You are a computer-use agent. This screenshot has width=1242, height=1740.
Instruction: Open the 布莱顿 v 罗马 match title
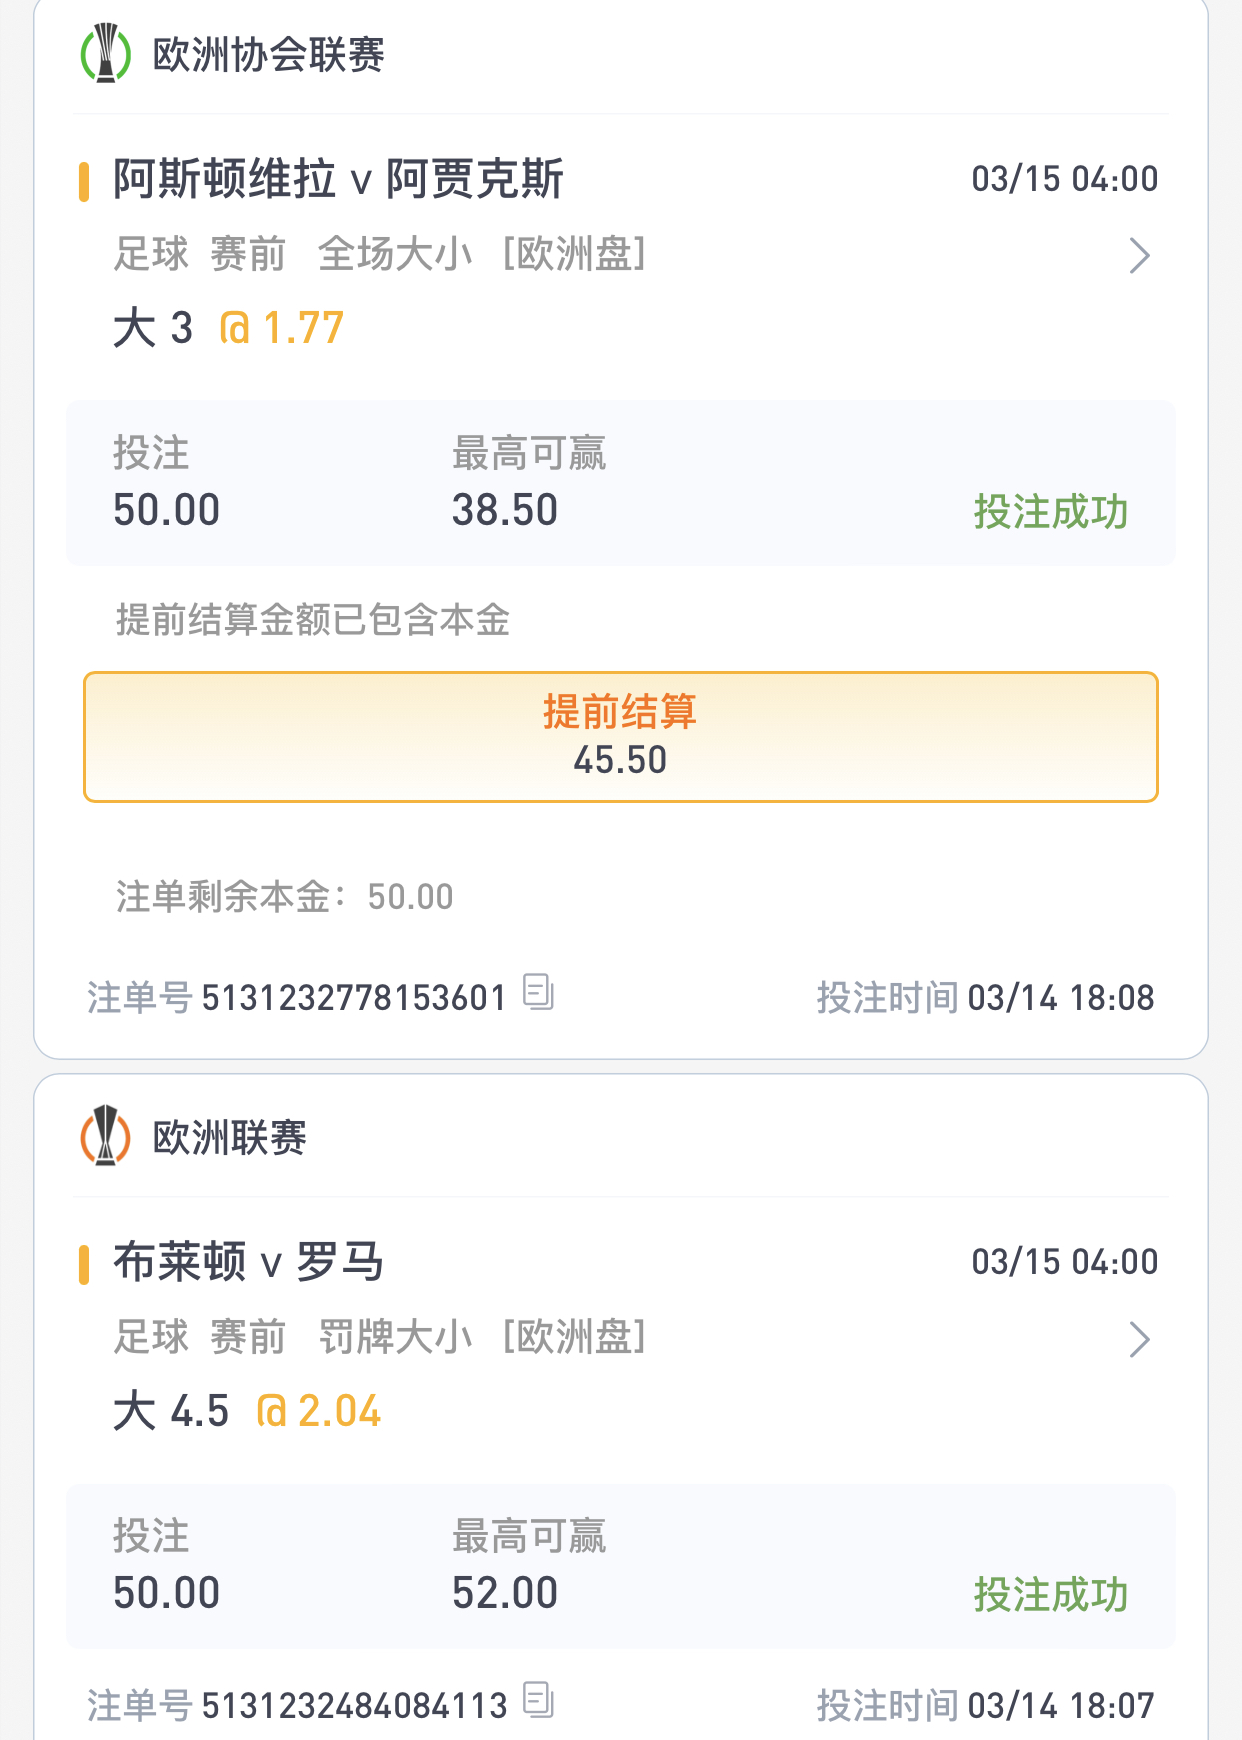248,1263
